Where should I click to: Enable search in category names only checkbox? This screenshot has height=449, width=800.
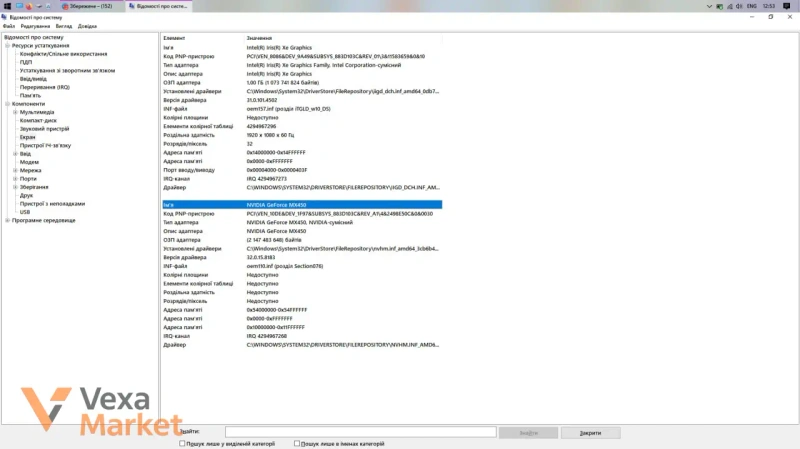point(296,443)
